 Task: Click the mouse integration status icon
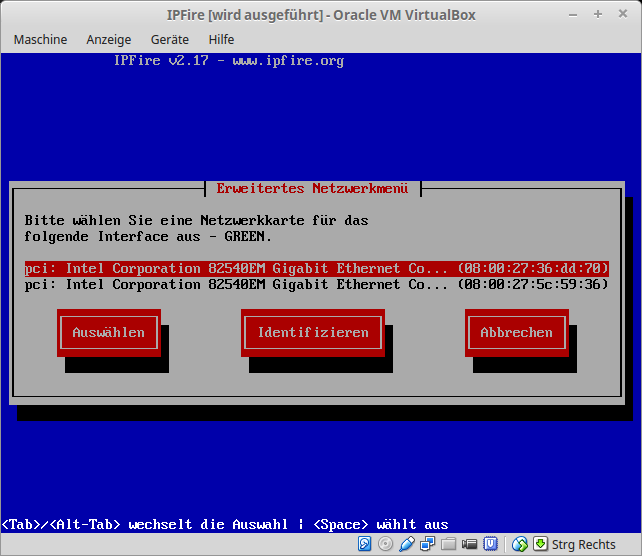(x=520, y=544)
